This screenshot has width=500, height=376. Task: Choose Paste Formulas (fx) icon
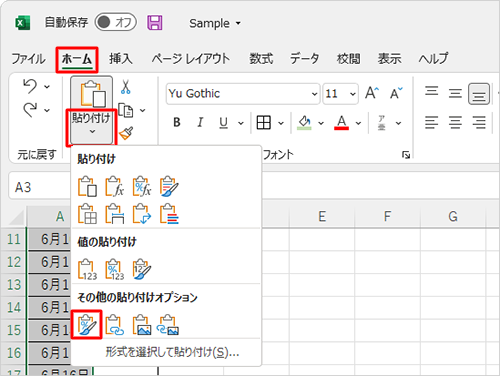pyautogui.click(x=115, y=186)
